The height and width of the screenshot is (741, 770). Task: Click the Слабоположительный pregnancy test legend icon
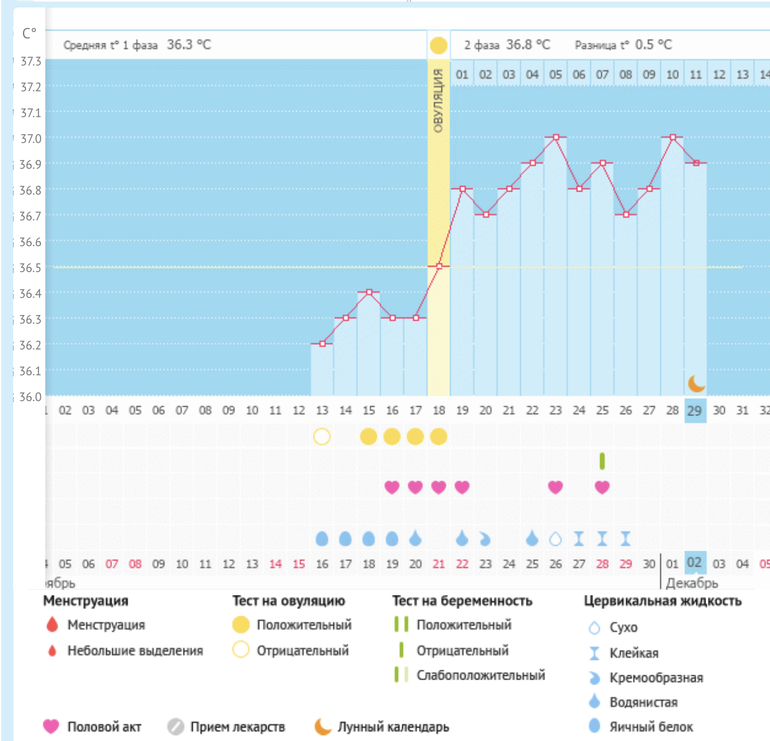(401, 675)
